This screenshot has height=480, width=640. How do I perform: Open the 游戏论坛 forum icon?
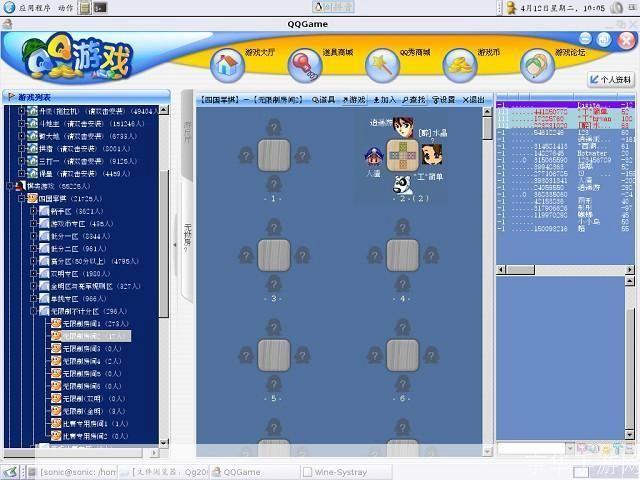tap(538, 65)
